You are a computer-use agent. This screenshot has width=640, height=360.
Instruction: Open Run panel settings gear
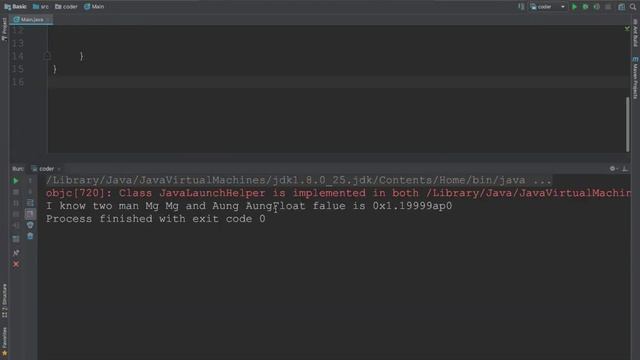pyautogui.click(x=612, y=169)
